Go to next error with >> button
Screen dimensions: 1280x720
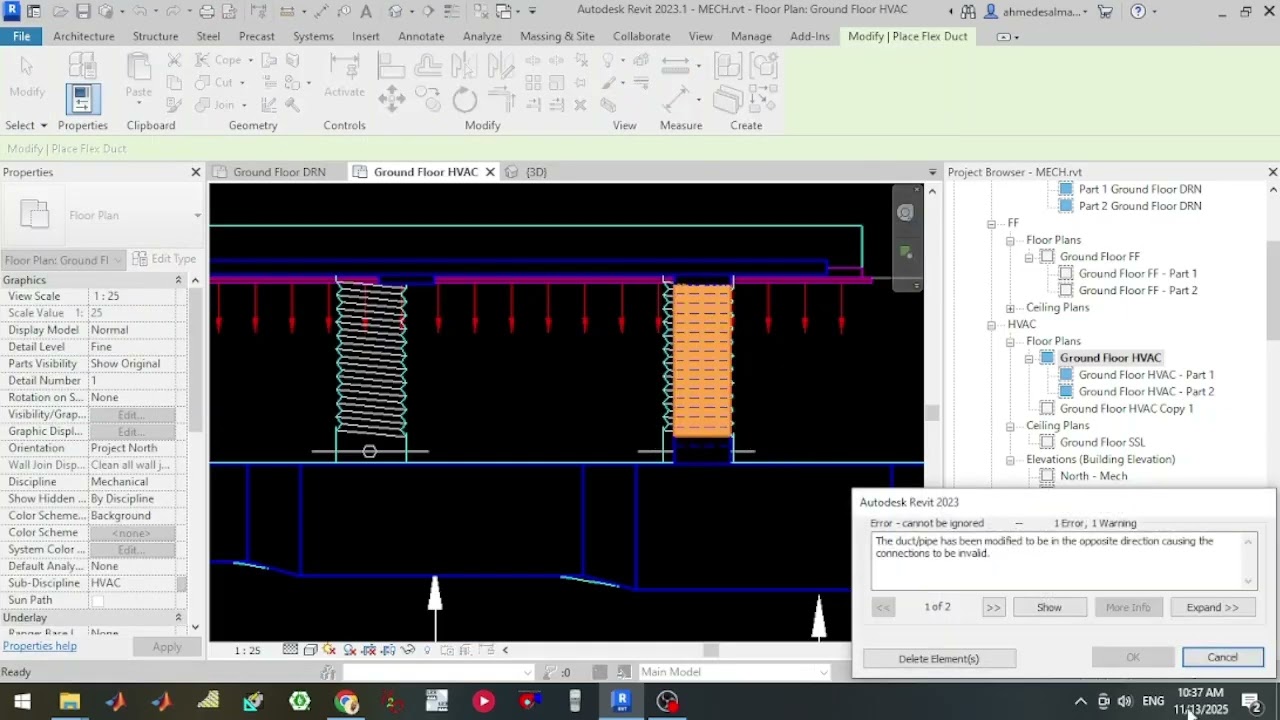click(993, 607)
